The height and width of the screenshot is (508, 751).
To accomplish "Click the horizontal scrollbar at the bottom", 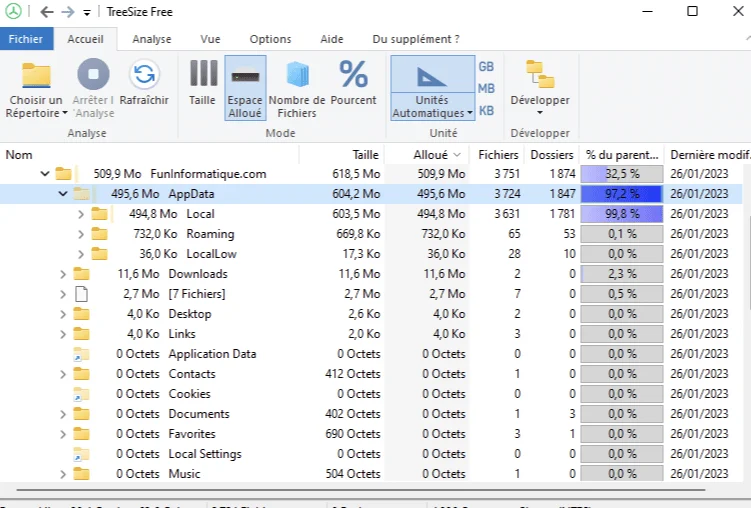I will tap(361, 490).
